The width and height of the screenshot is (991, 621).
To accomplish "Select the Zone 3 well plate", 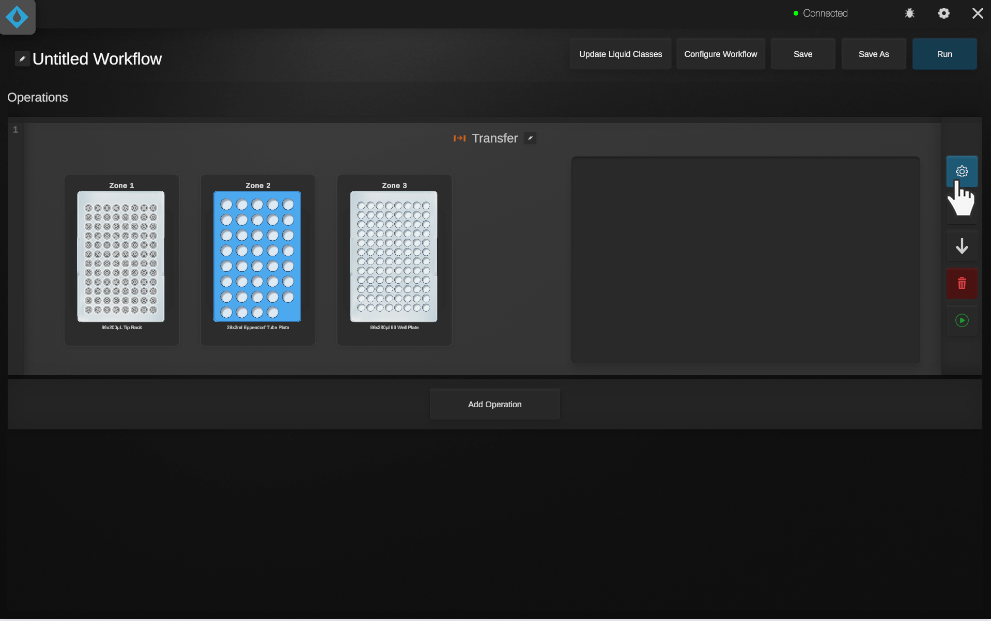I will (394, 256).
